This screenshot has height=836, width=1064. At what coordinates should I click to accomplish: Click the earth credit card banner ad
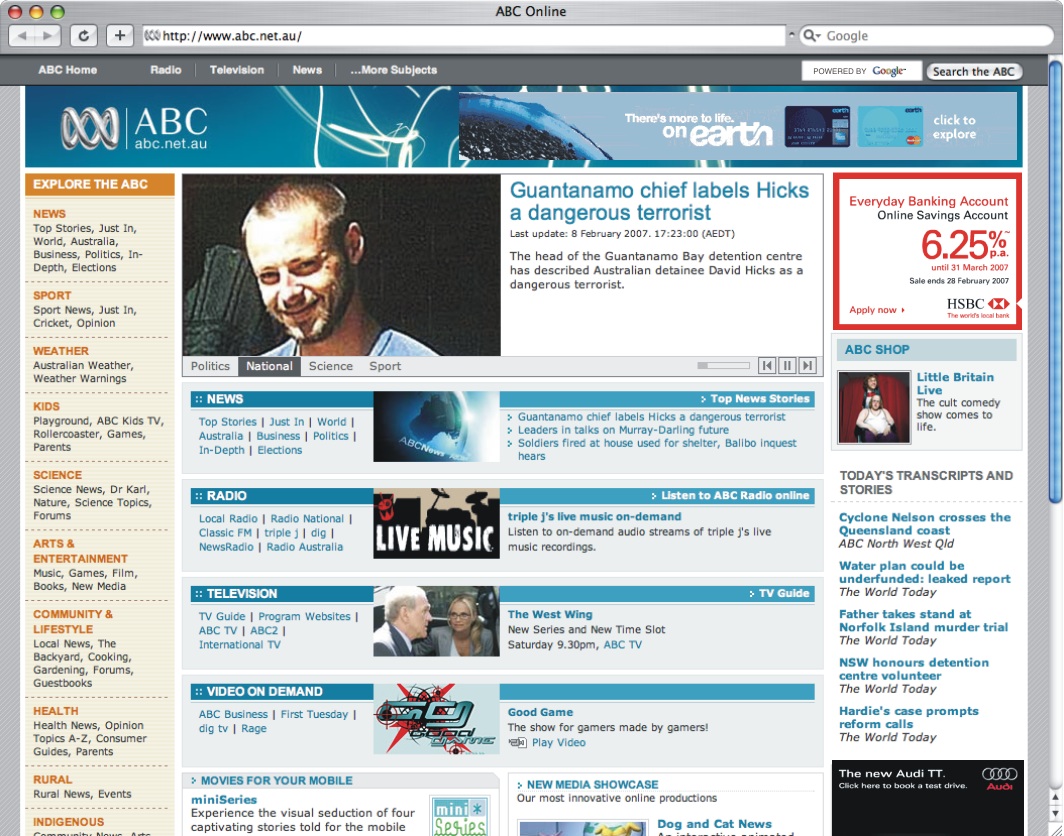pyautogui.click(x=738, y=126)
